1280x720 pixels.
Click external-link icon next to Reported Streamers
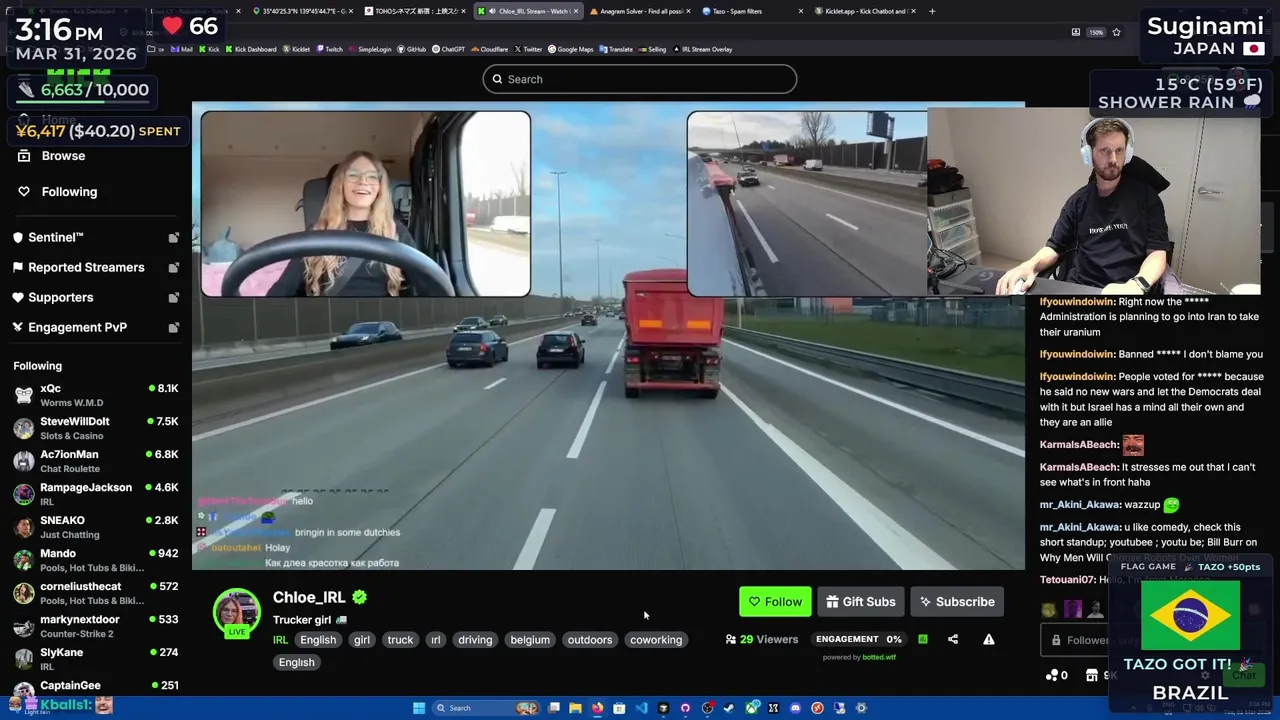coord(174,268)
